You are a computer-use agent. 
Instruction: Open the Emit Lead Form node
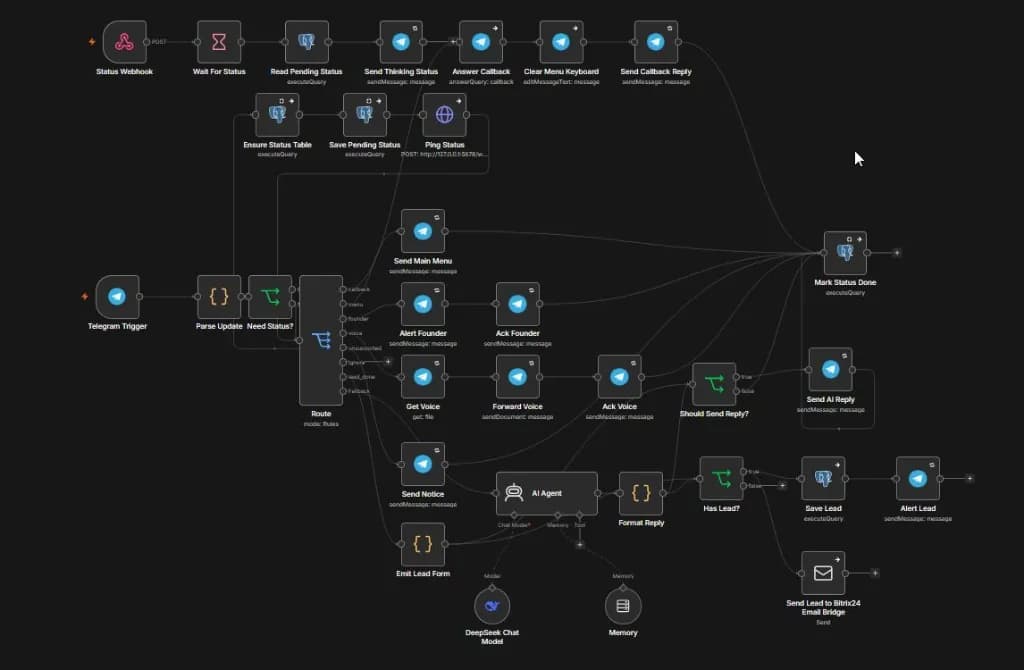(x=423, y=544)
